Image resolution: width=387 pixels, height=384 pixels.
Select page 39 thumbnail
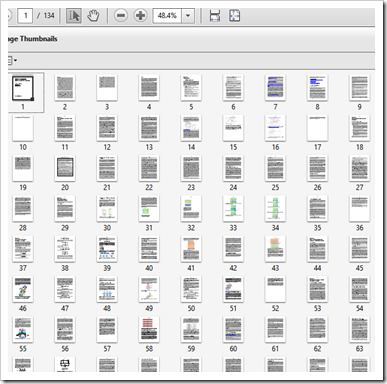click(107, 249)
